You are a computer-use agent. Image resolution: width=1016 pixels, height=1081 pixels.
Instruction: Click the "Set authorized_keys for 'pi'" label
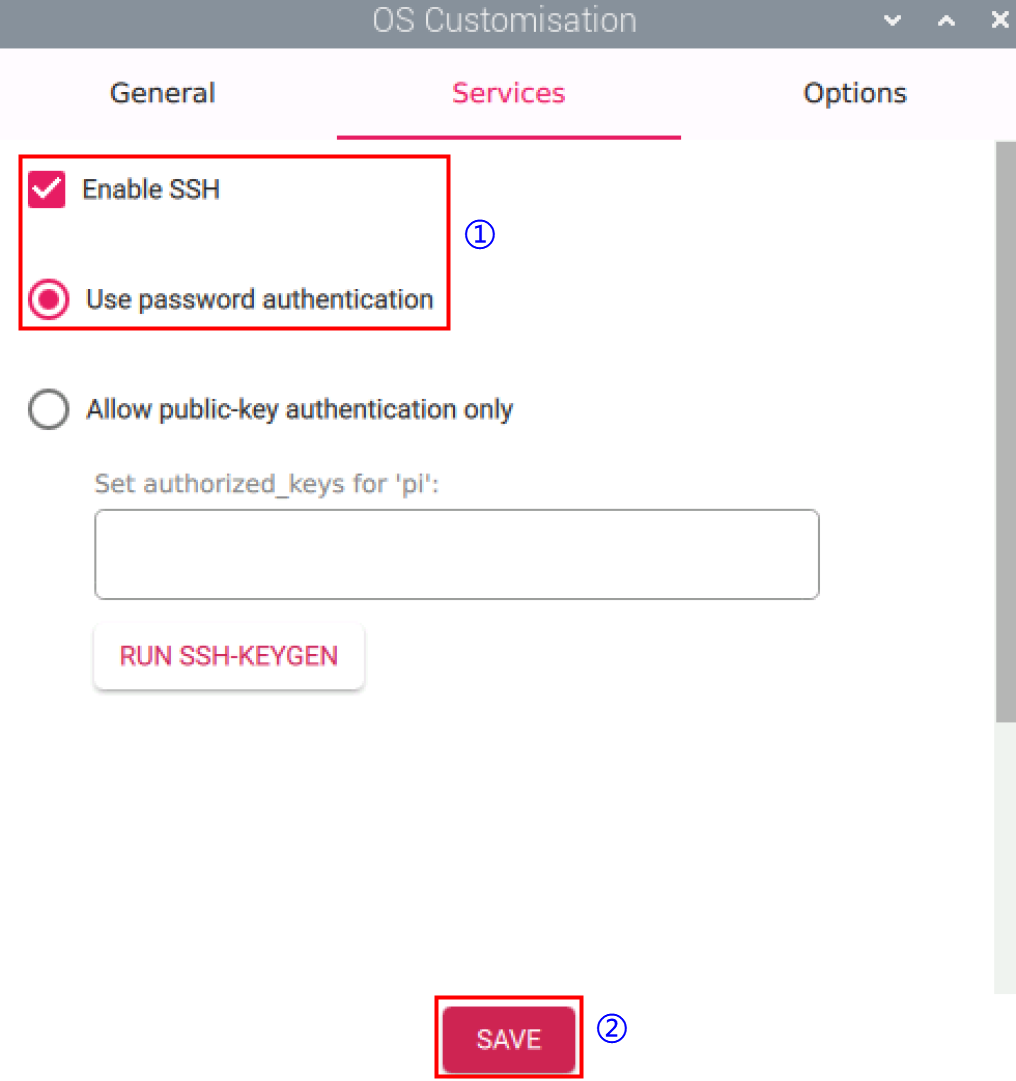268,485
